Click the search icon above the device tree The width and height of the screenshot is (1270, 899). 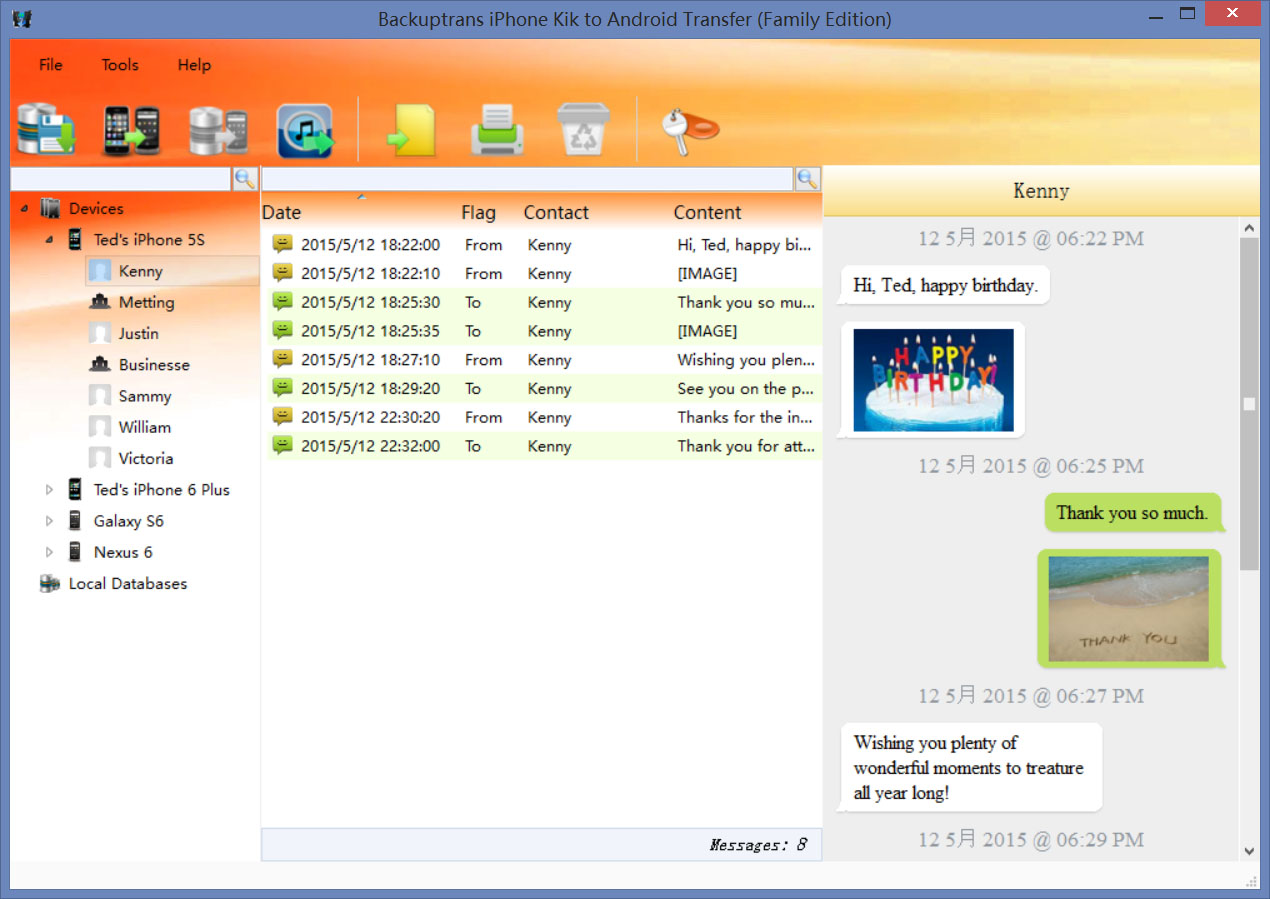point(245,179)
